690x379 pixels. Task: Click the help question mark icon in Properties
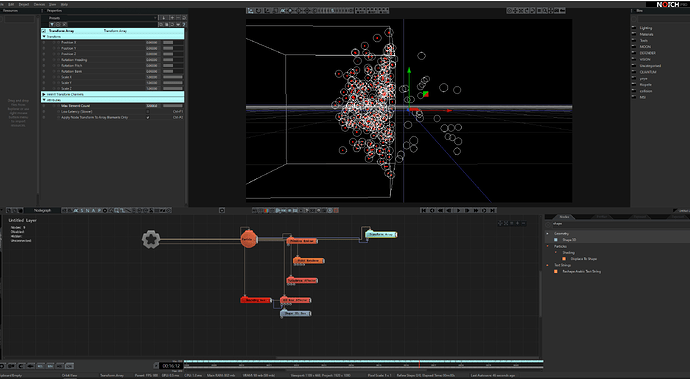pyautogui.click(x=184, y=24)
